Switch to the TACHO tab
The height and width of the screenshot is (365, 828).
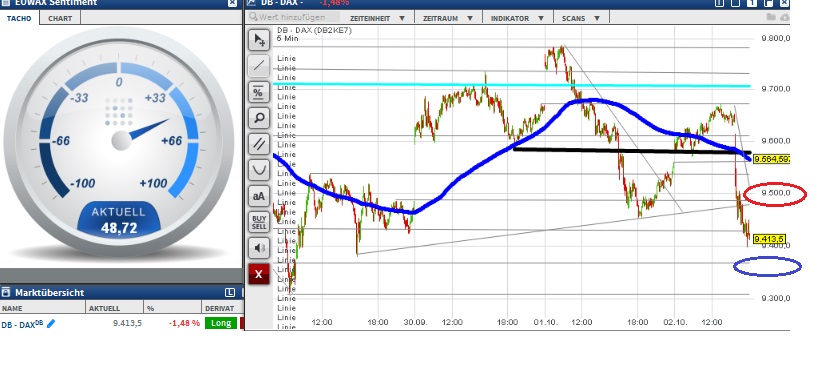tap(19, 18)
